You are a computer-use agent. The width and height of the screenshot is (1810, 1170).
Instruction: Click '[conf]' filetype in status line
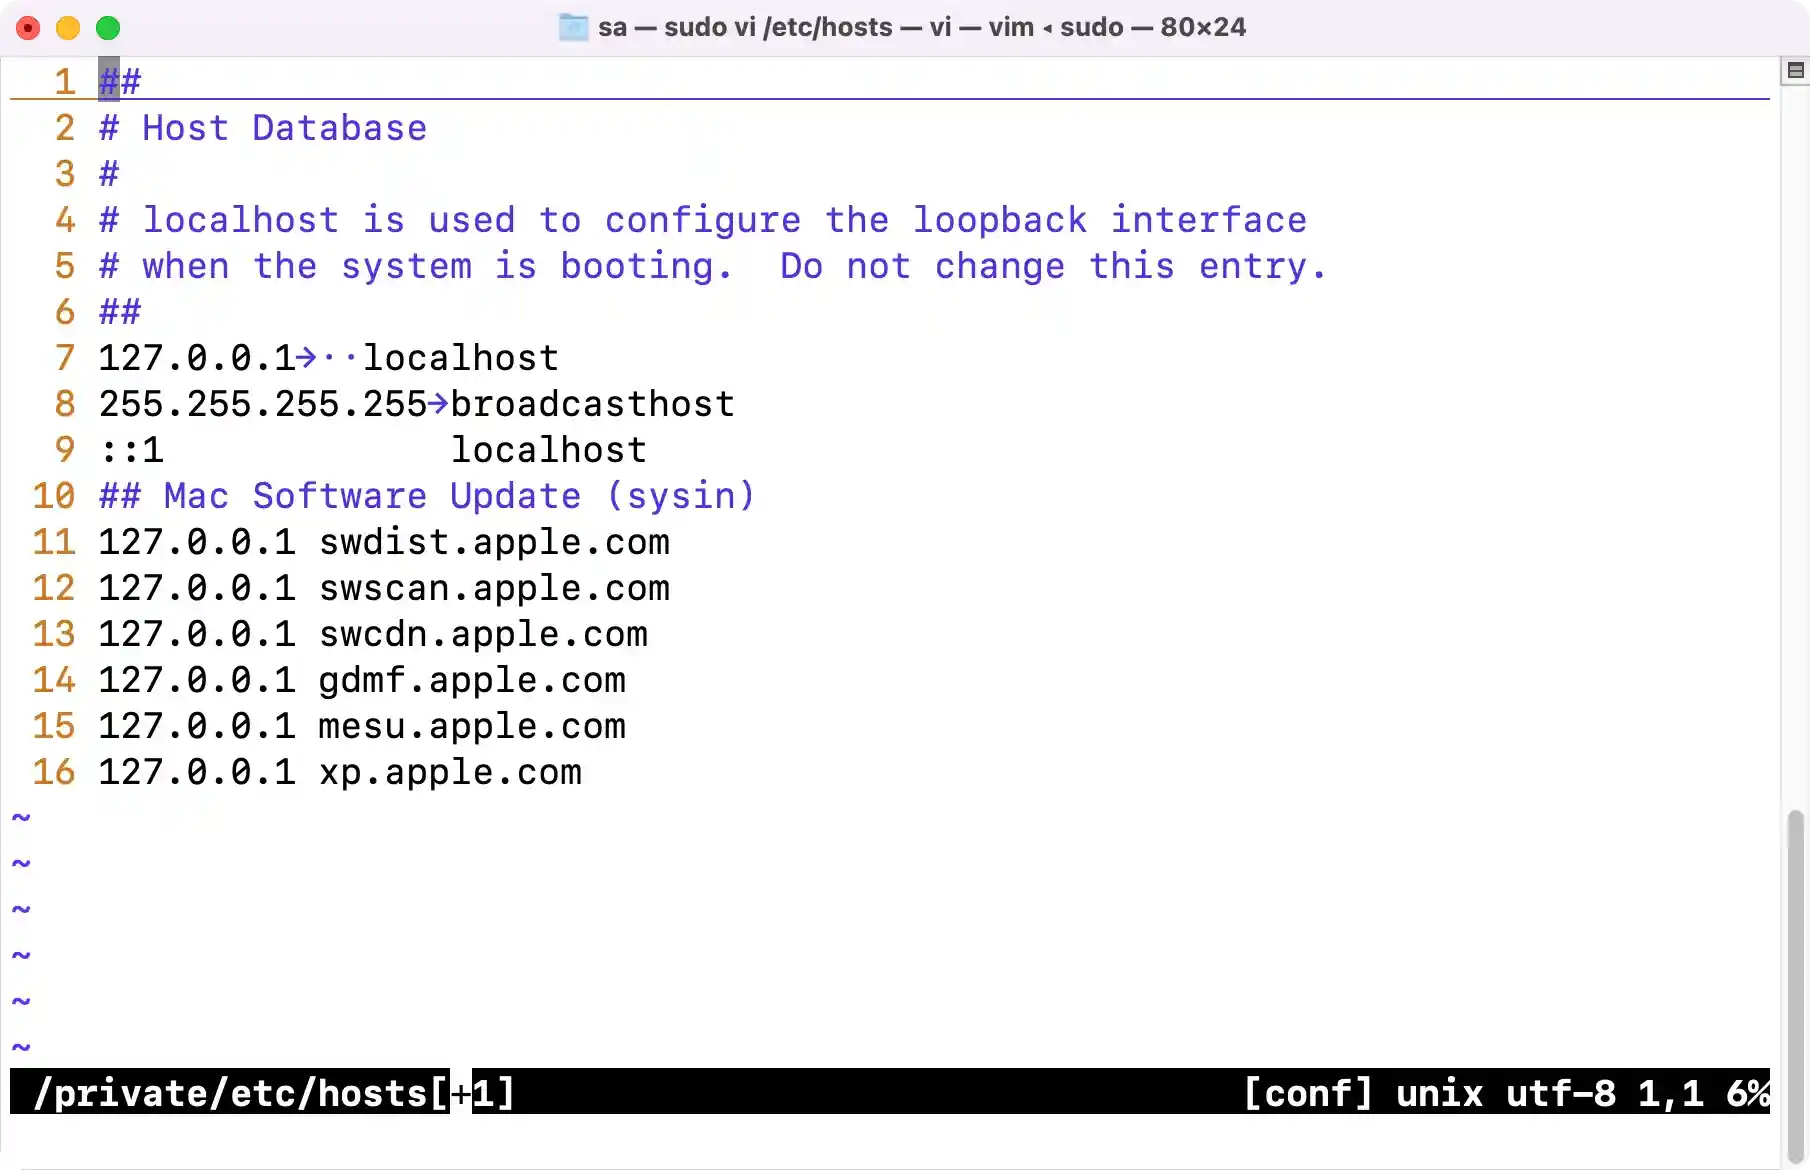click(x=1308, y=1093)
